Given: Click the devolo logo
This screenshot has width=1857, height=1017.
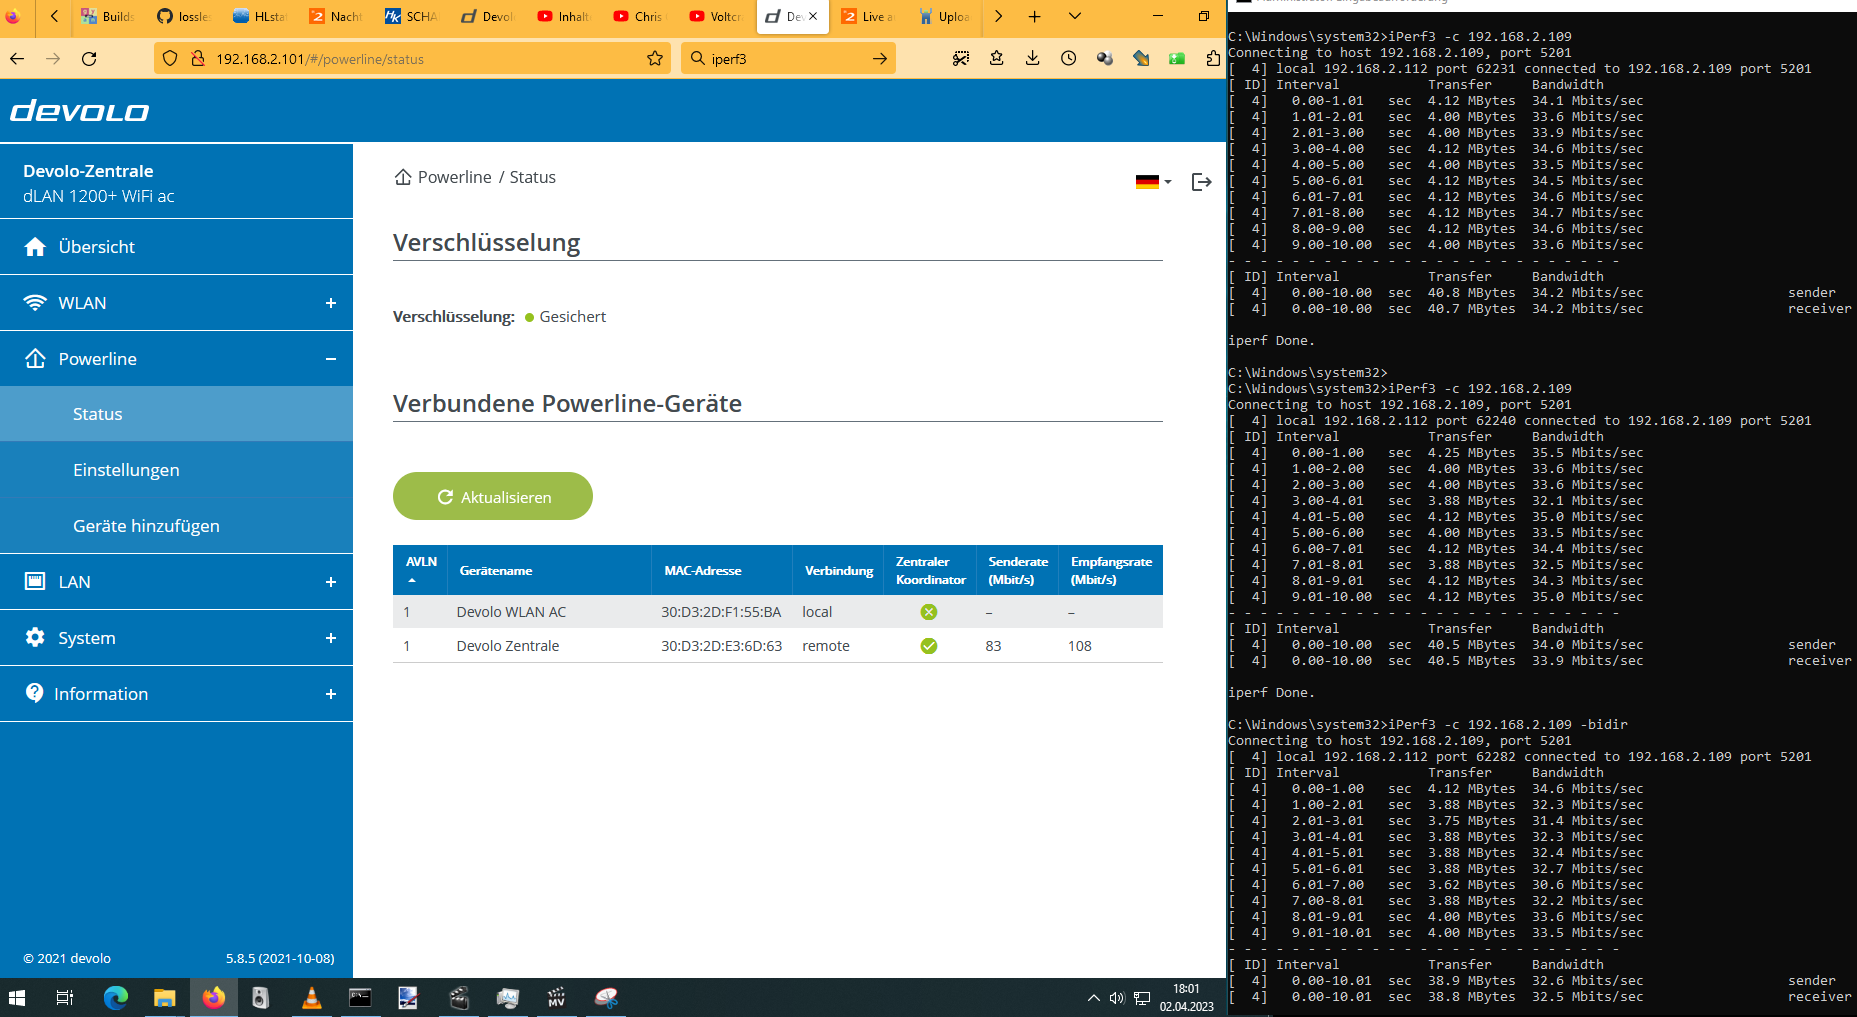Looking at the screenshot, I should click(x=80, y=111).
